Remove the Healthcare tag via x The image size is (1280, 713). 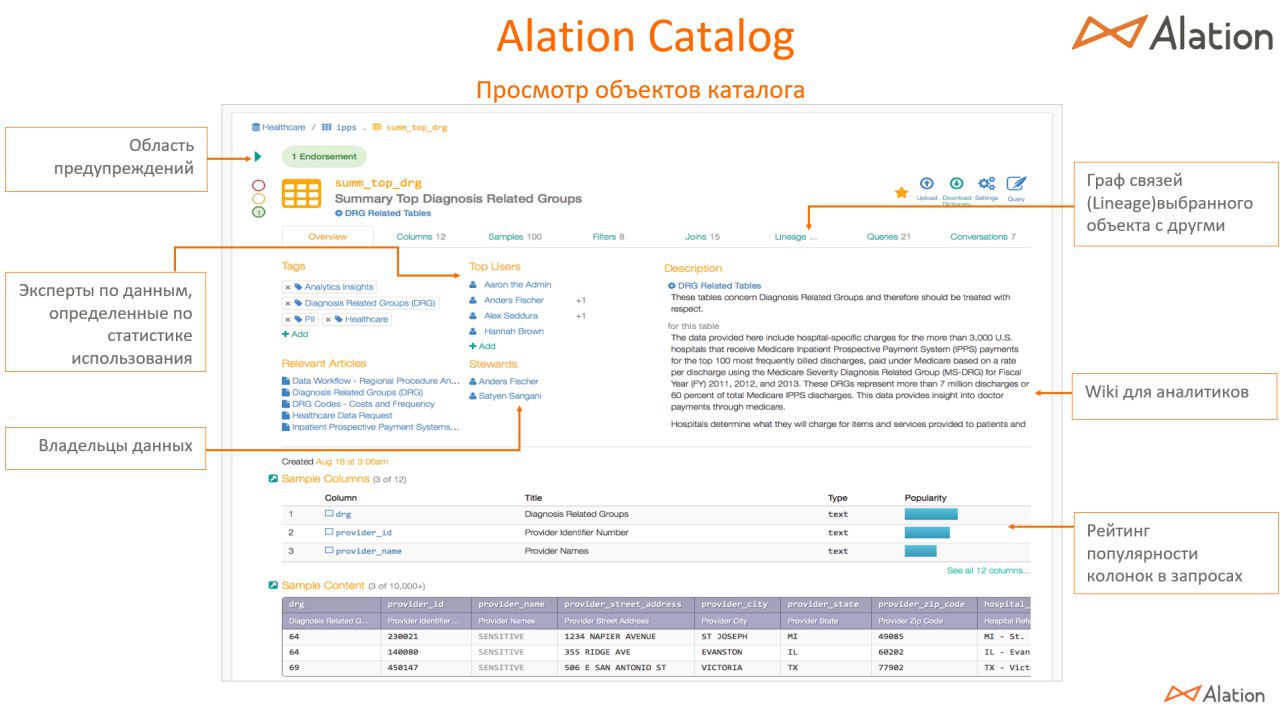(329, 319)
